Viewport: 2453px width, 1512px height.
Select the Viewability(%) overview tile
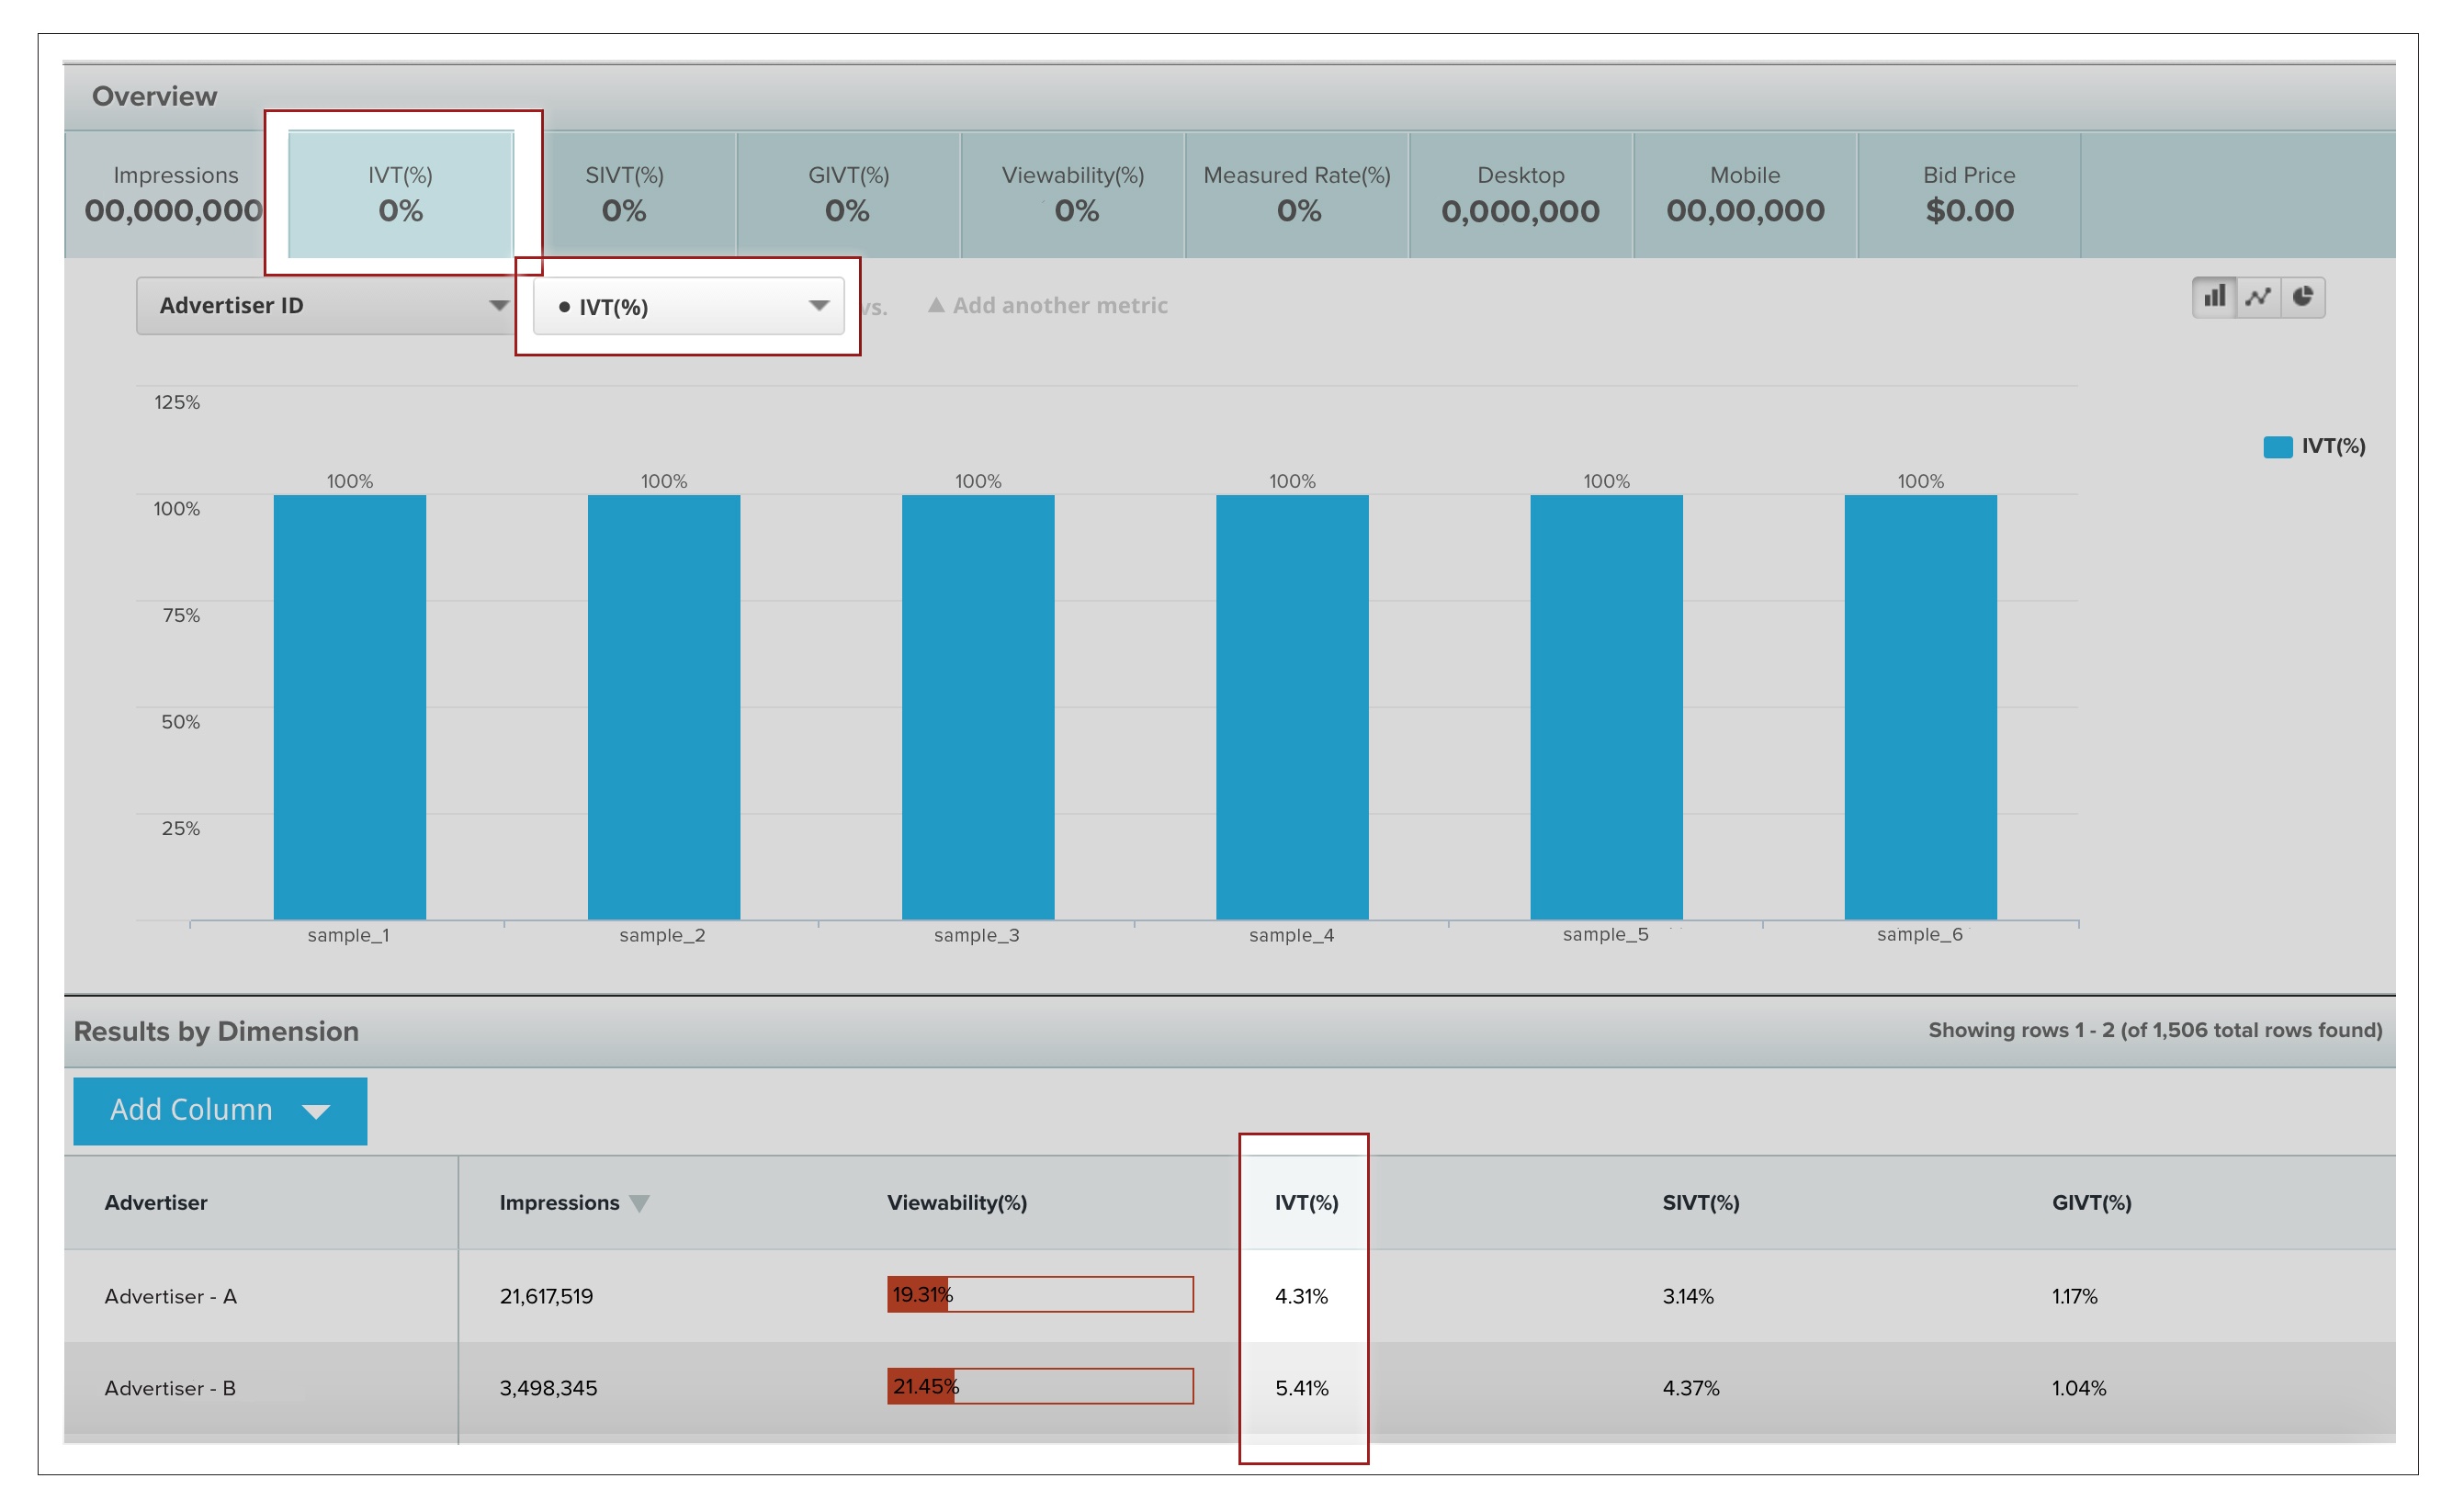pos(1072,194)
